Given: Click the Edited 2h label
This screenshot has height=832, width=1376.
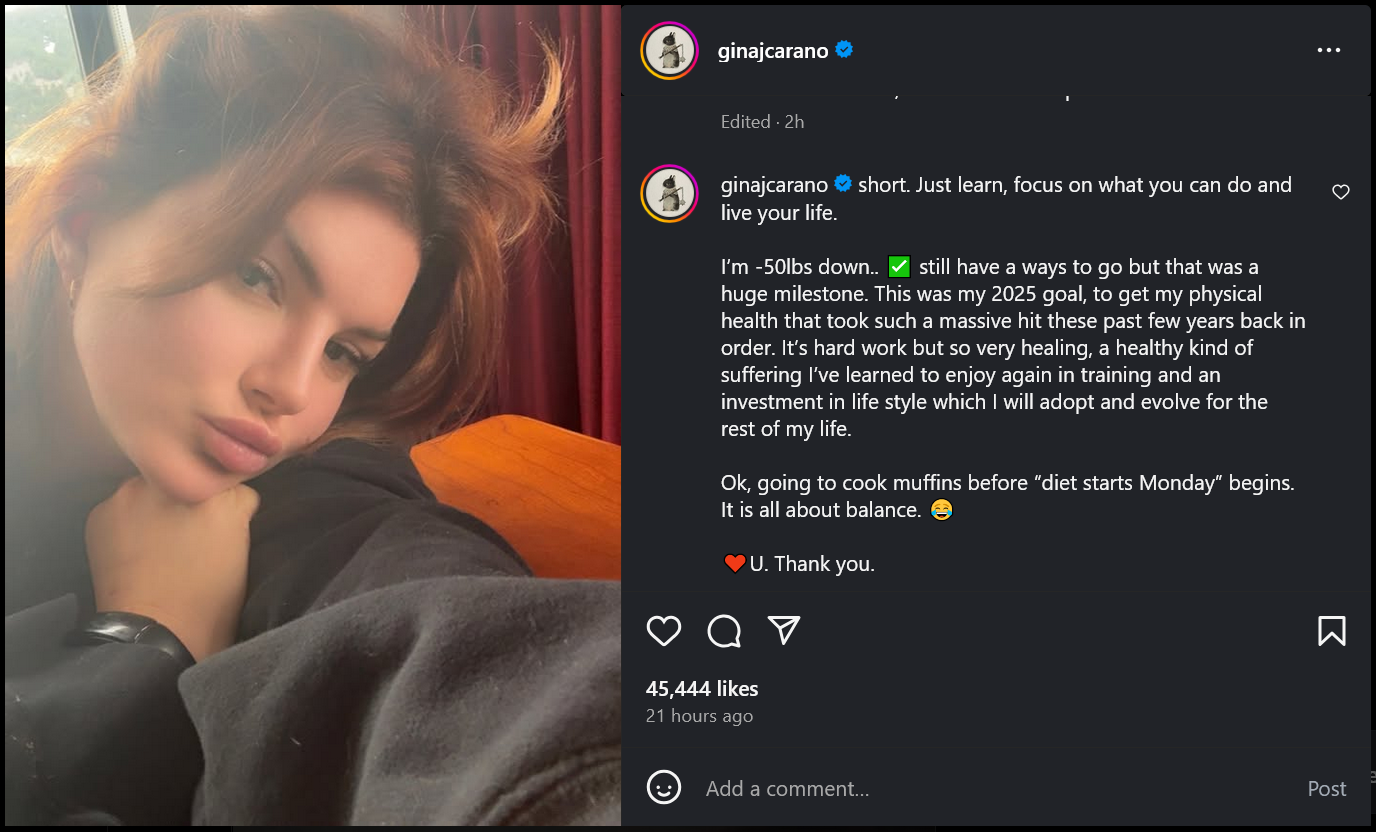Looking at the screenshot, I should (x=762, y=122).
